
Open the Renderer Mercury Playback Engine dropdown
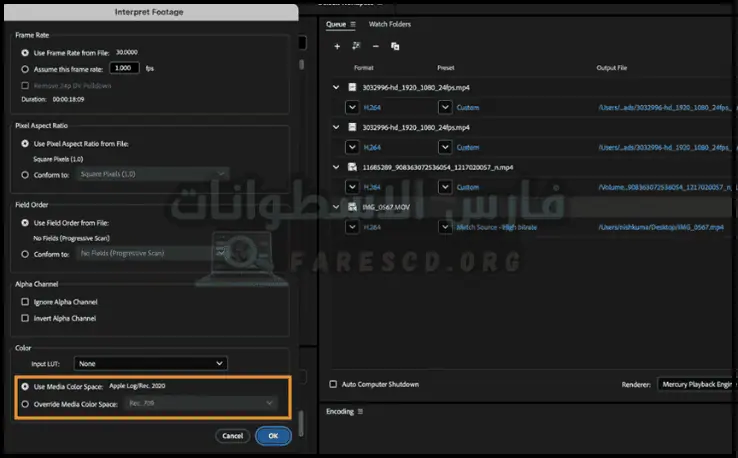[x=696, y=384]
